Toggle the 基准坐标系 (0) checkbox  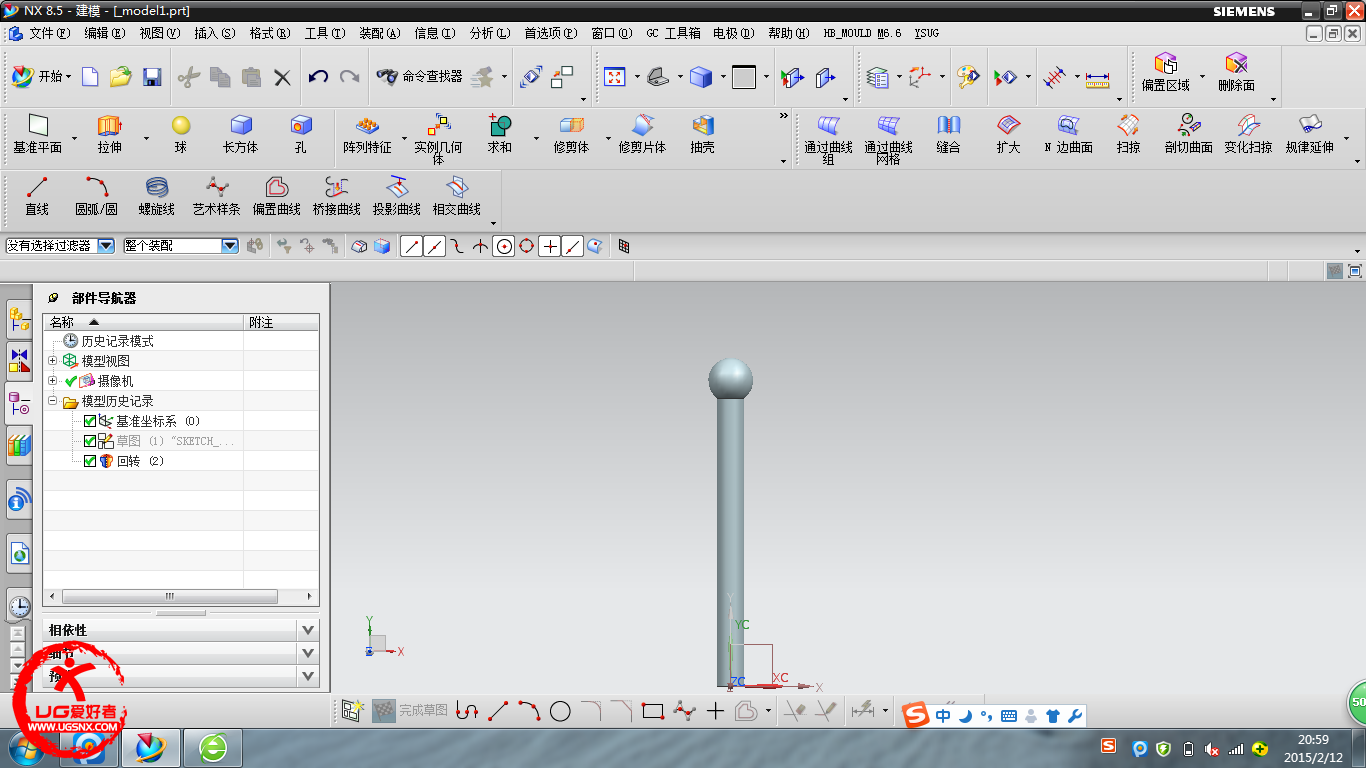pyautogui.click(x=90, y=421)
